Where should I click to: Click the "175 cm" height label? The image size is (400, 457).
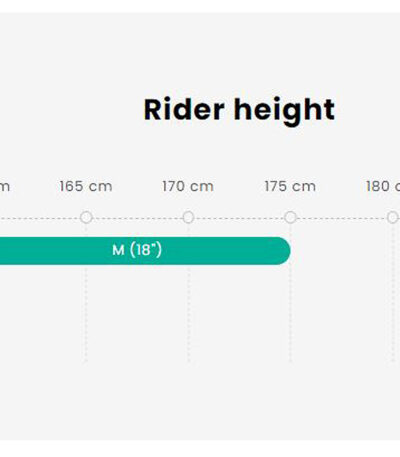pos(290,186)
